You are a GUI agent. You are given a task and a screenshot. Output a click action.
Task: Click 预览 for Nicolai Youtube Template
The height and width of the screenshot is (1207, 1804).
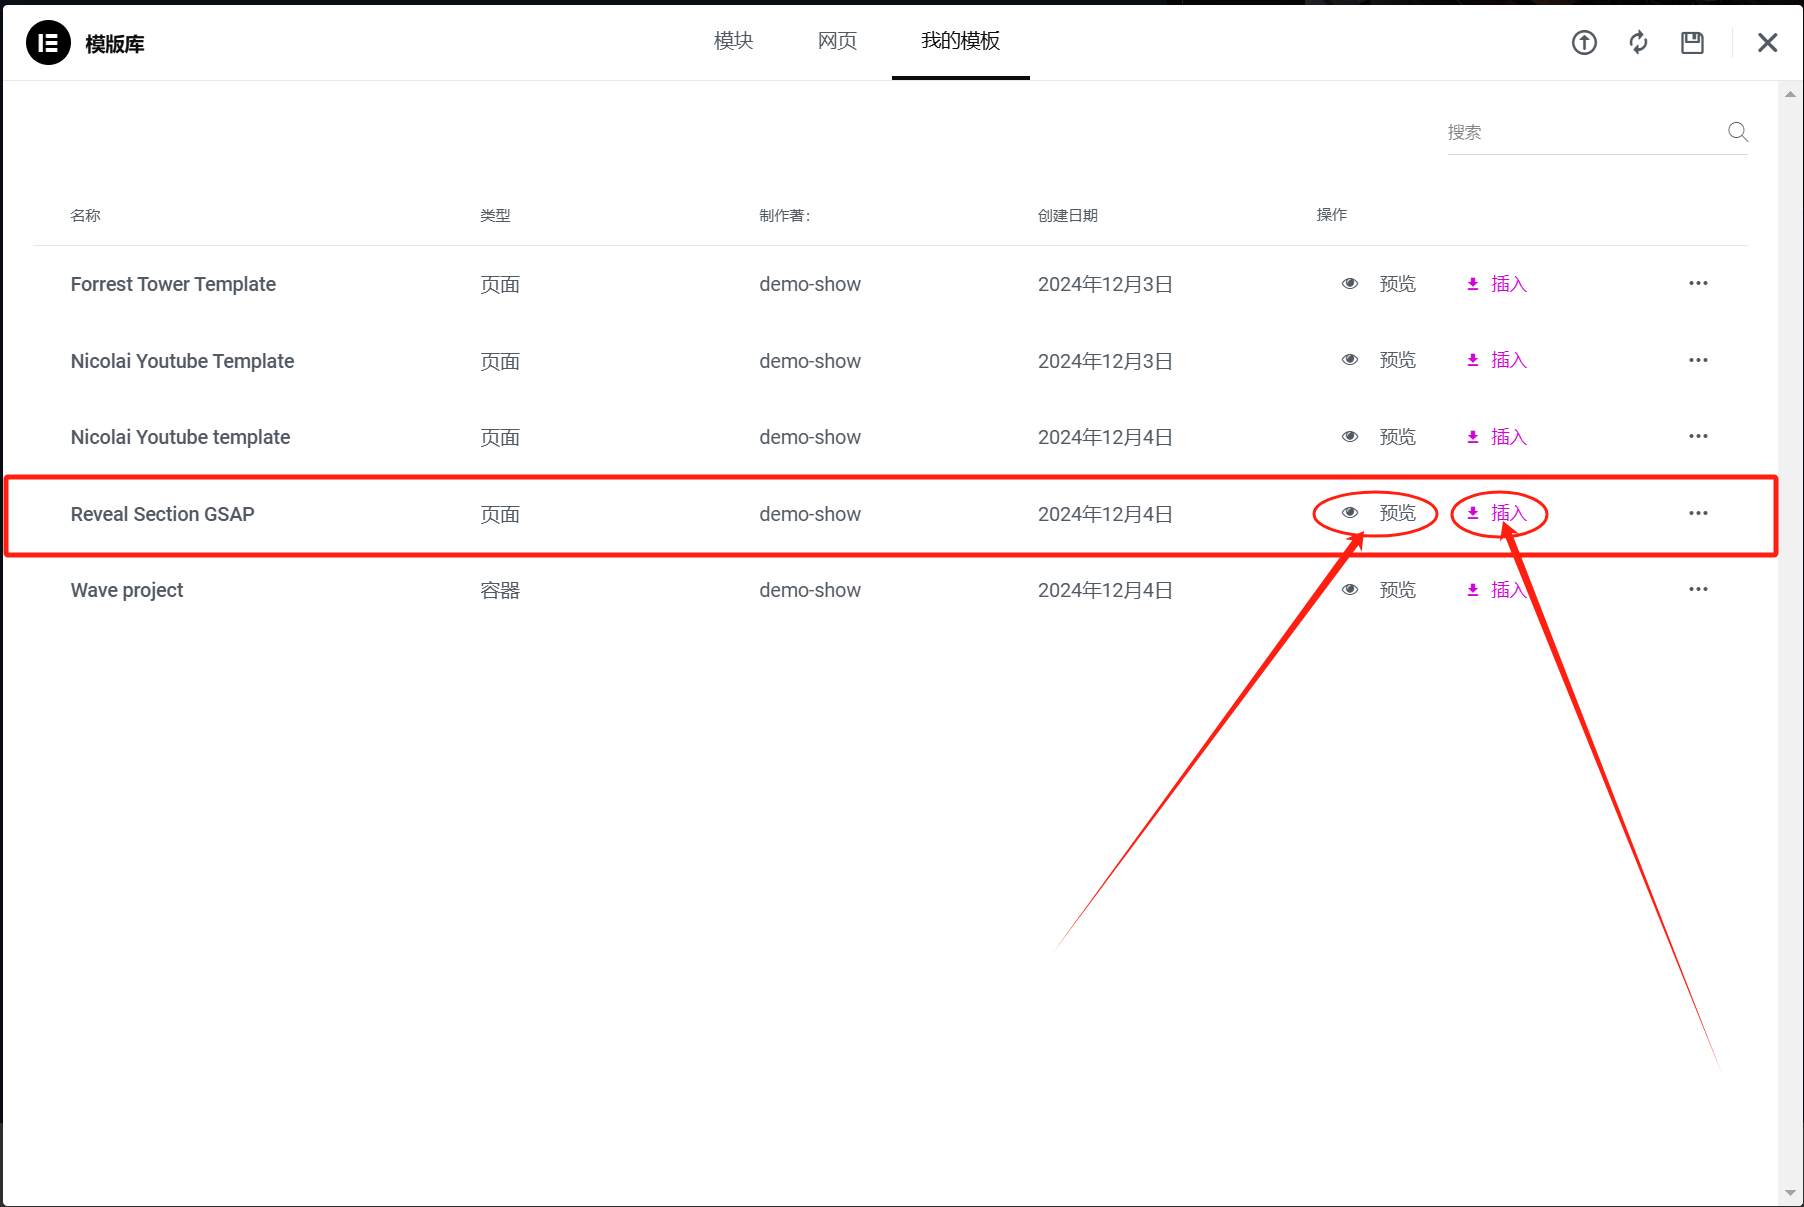tap(1397, 359)
